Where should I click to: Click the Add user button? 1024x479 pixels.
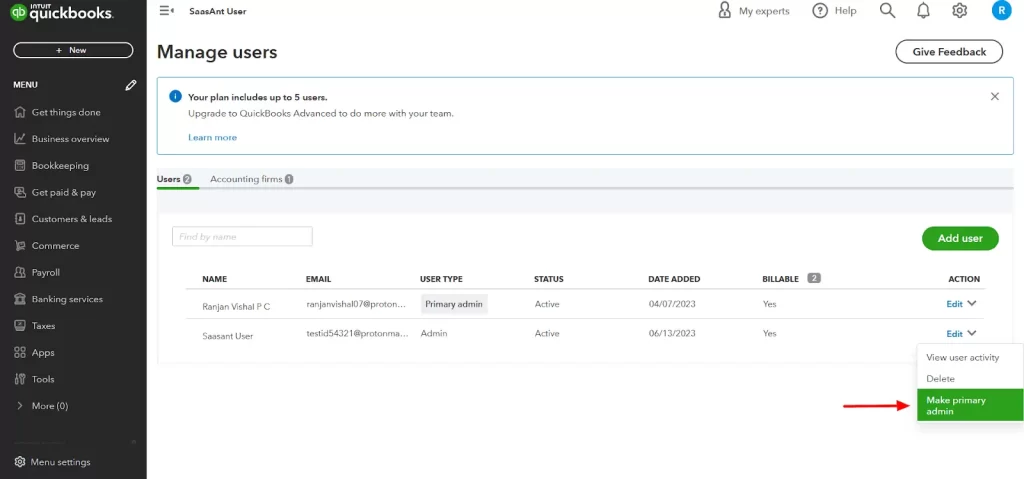tap(959, 238)
